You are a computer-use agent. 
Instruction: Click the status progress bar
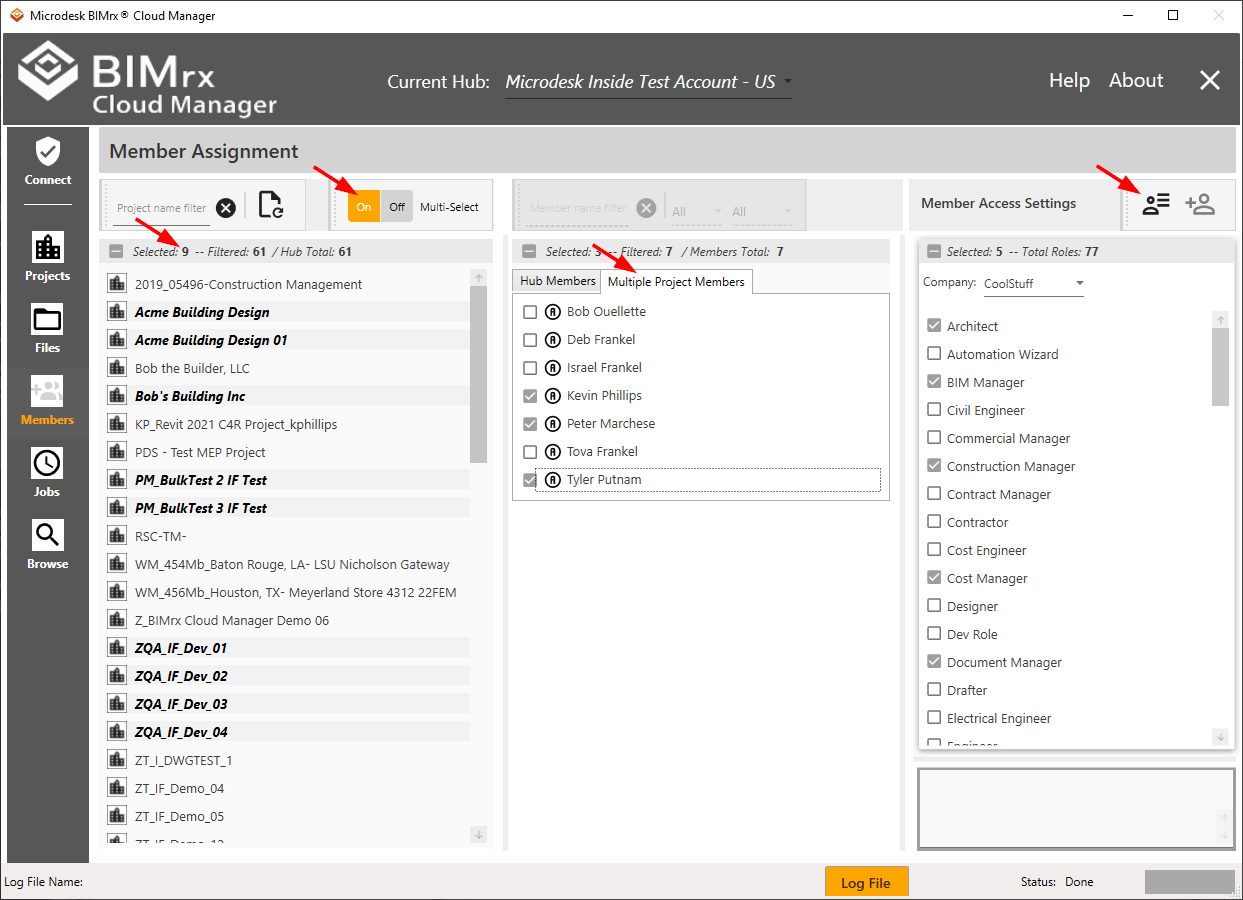tap(1189, 882)
